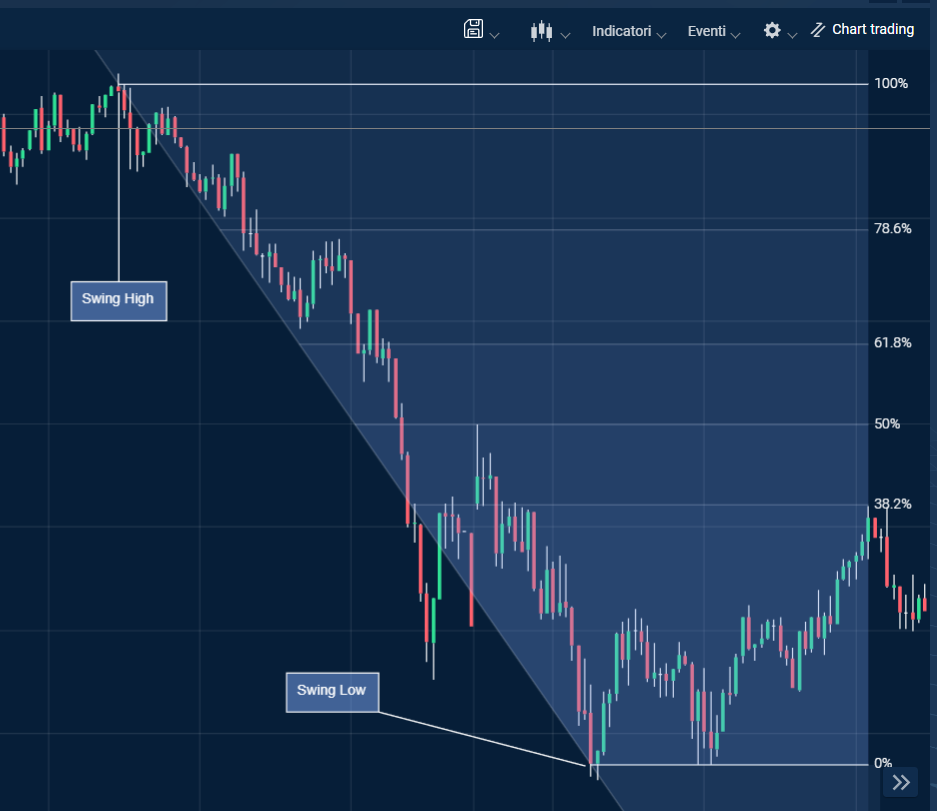Open the Eventi menu

click(x=706, y=31)
